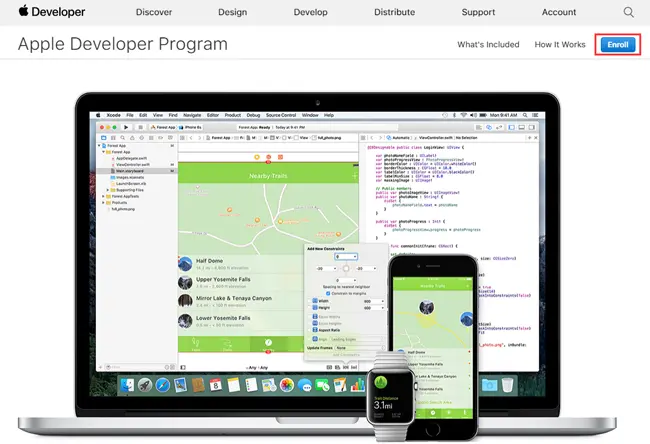Open the top spacing constraint combo box
The image size is (650, 444).
tap(346, 257)
